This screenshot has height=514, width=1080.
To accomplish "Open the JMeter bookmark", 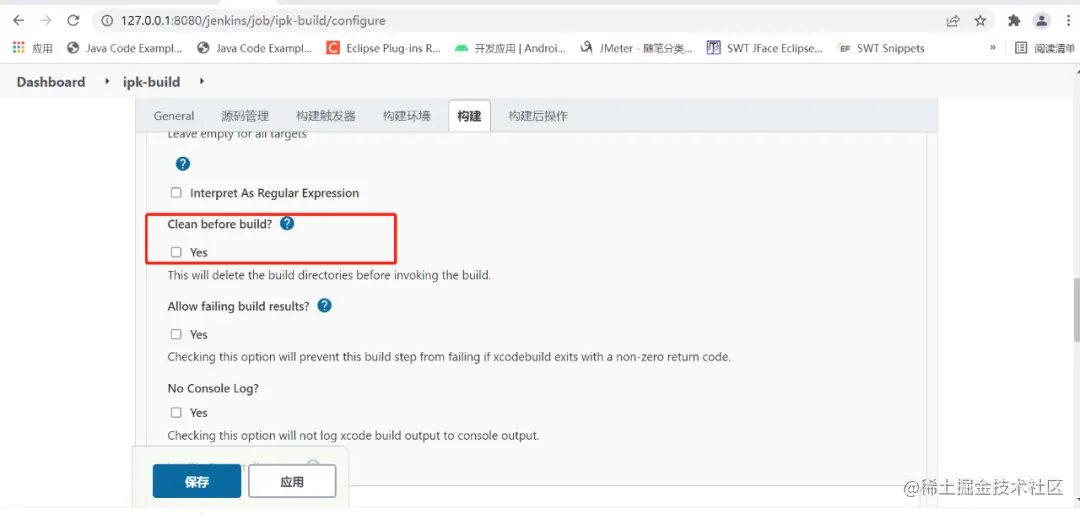I will (636, 48).
